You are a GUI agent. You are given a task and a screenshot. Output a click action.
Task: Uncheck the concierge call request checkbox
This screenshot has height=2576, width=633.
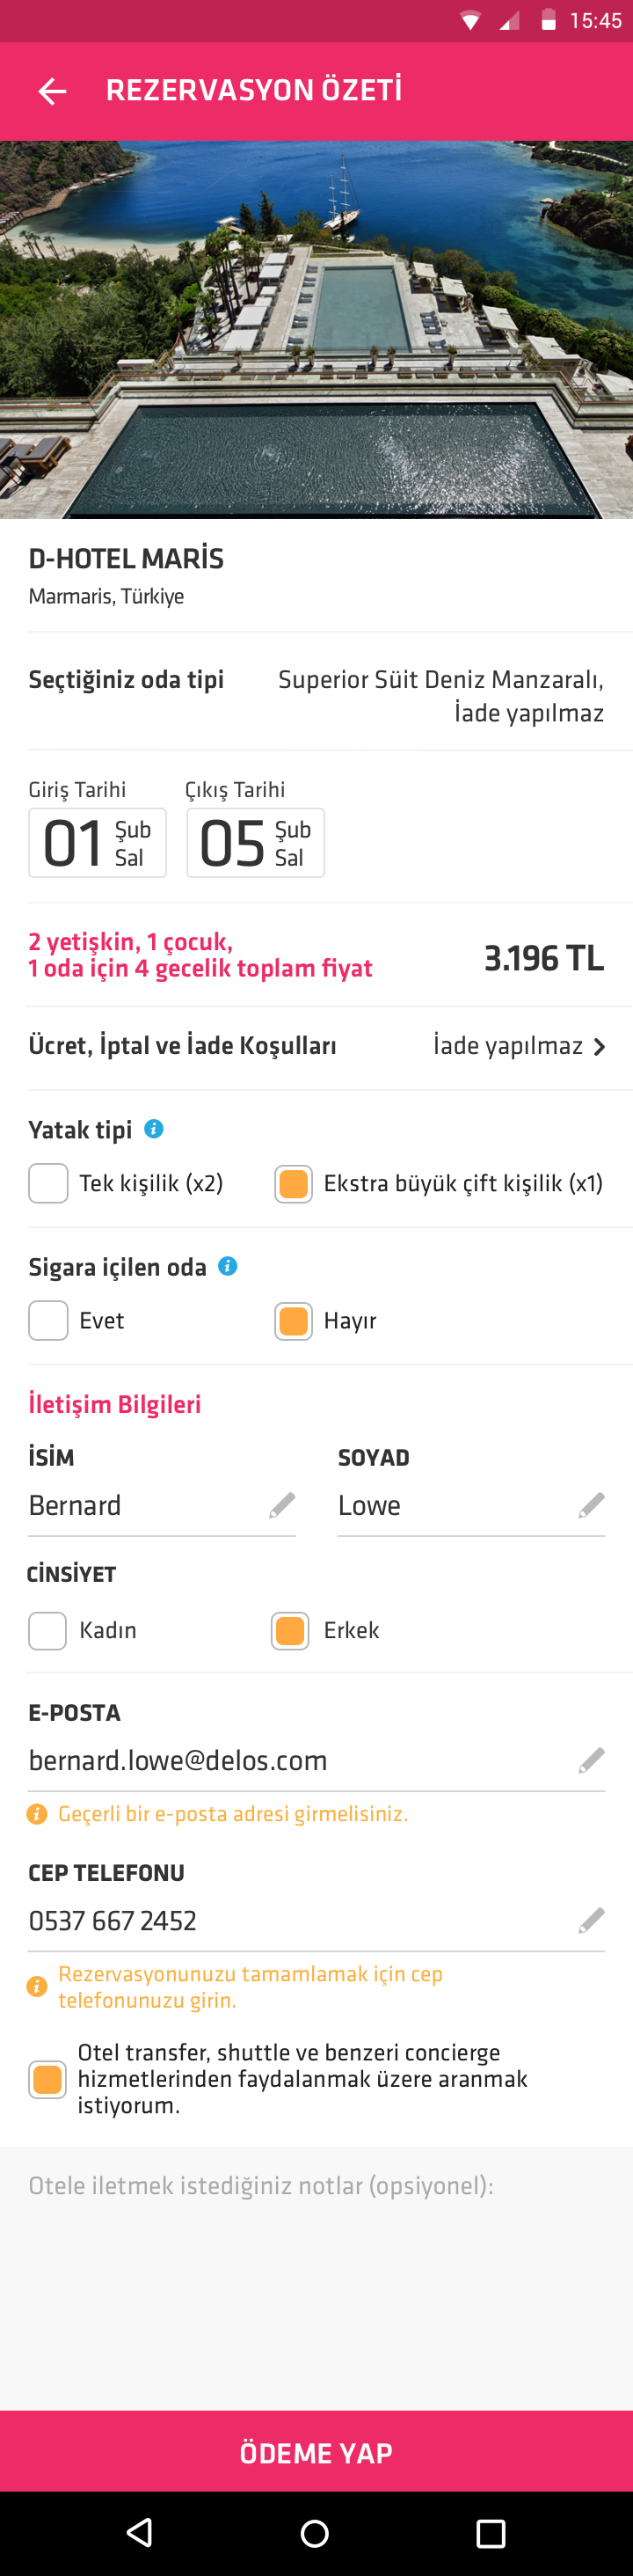(47, 2080)
